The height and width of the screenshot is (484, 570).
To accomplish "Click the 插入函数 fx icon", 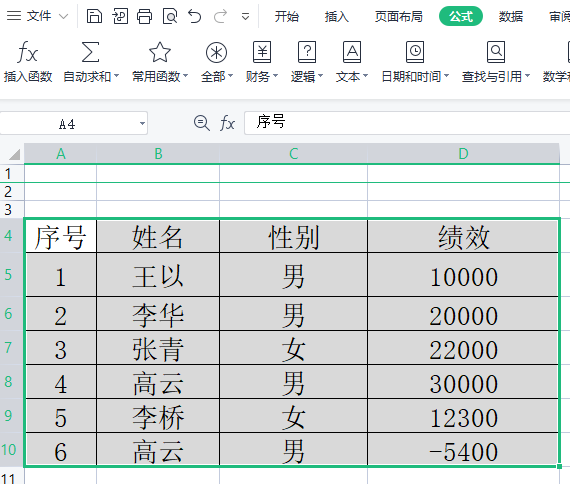I will point(28,52).
